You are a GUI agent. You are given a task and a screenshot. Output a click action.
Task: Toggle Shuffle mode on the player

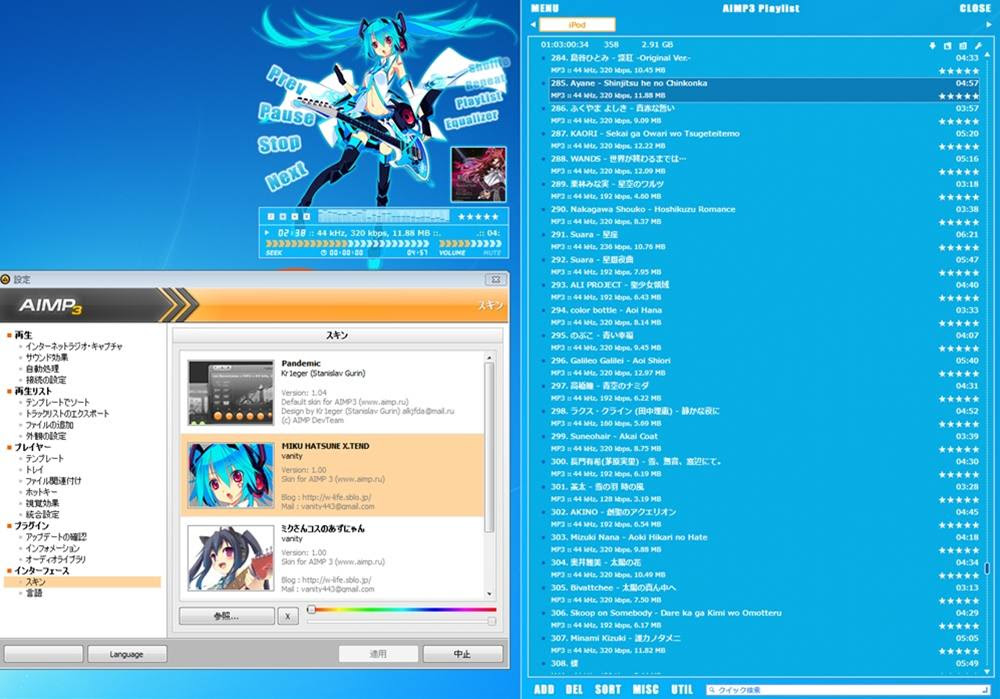click(x=490, y=64)
